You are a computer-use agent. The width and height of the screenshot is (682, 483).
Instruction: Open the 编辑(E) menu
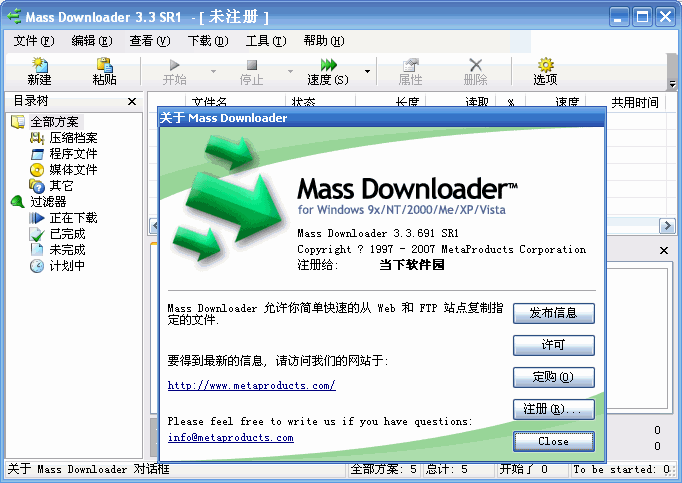[x=92, y=41]
